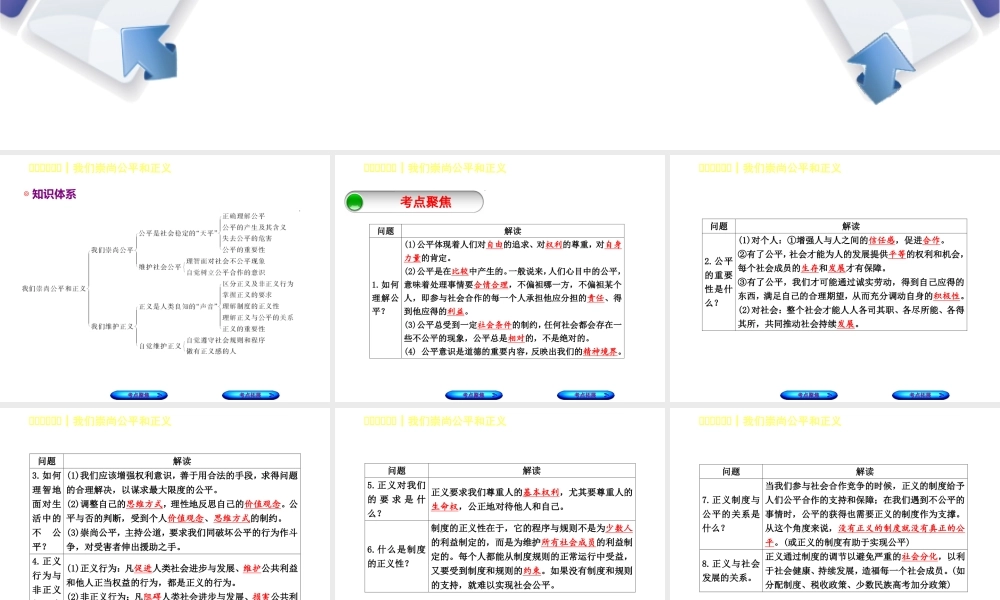This screenshot has height=600, width=1000.
Task: Click the cell 1.如何理解公平?
Action: (x=385, y=298)
